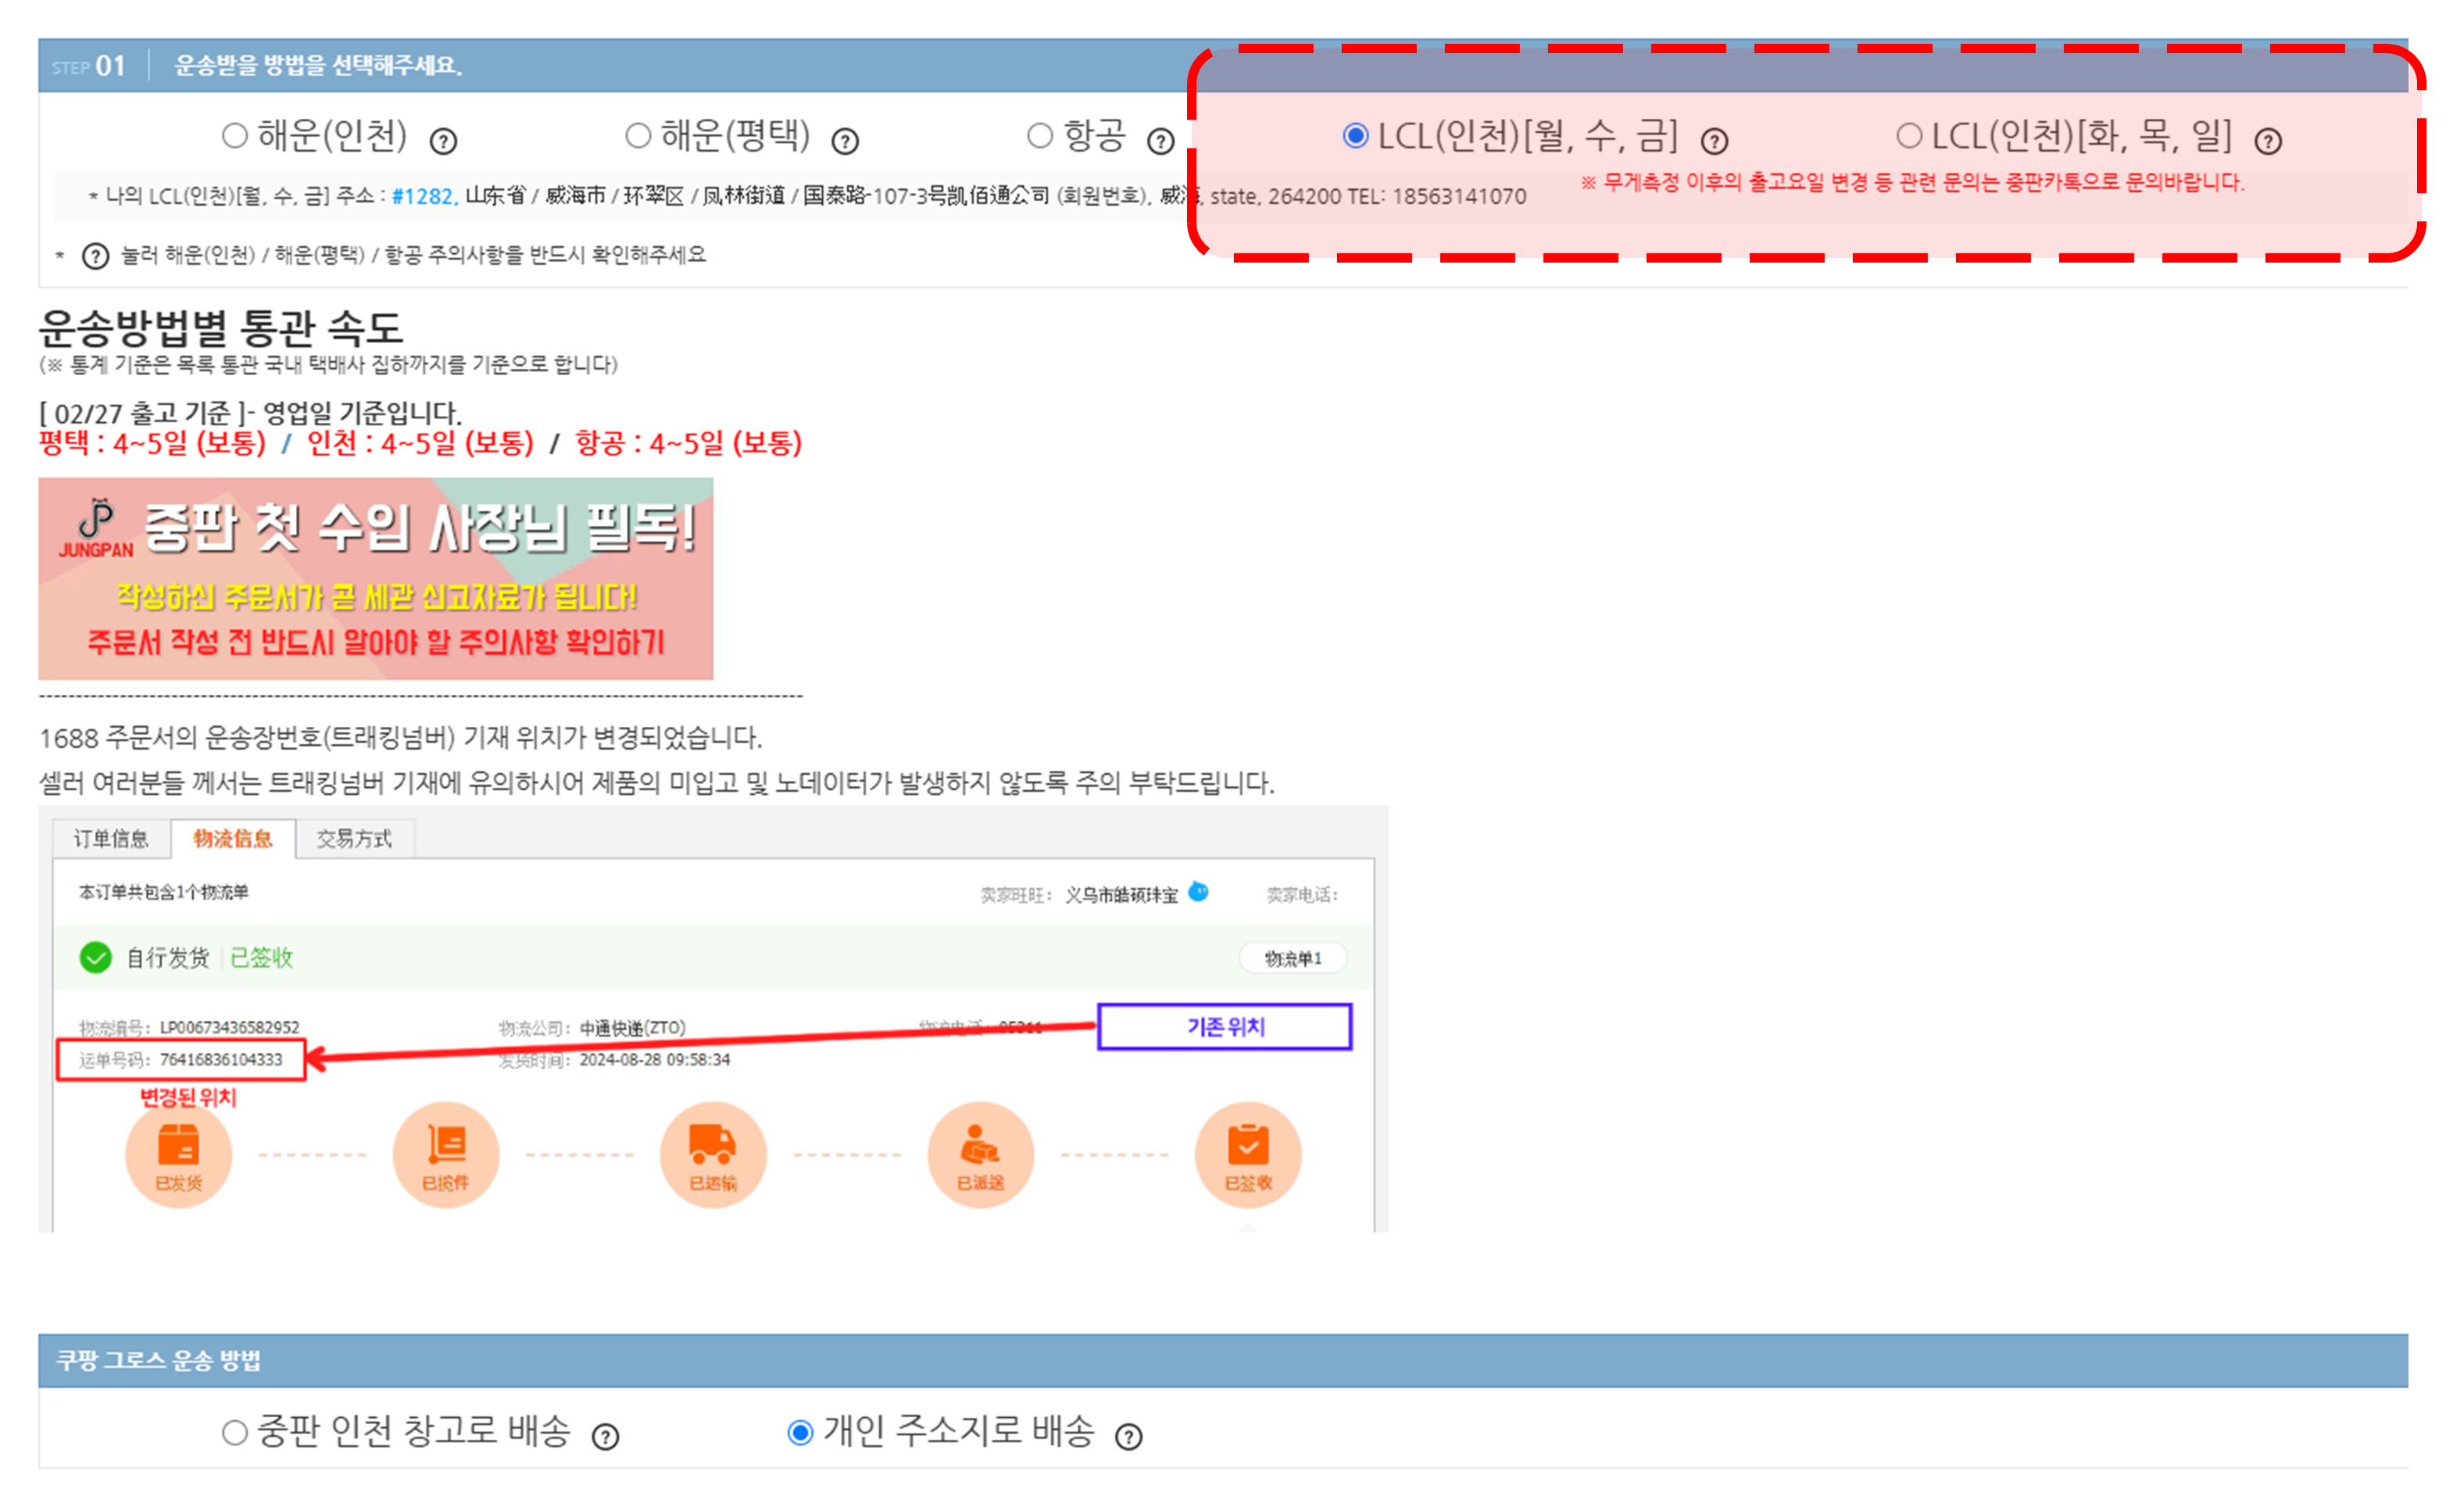
Task: Open help icon beside LCL(인천)[월, 수, 금]
Action: coord(1714,141)
